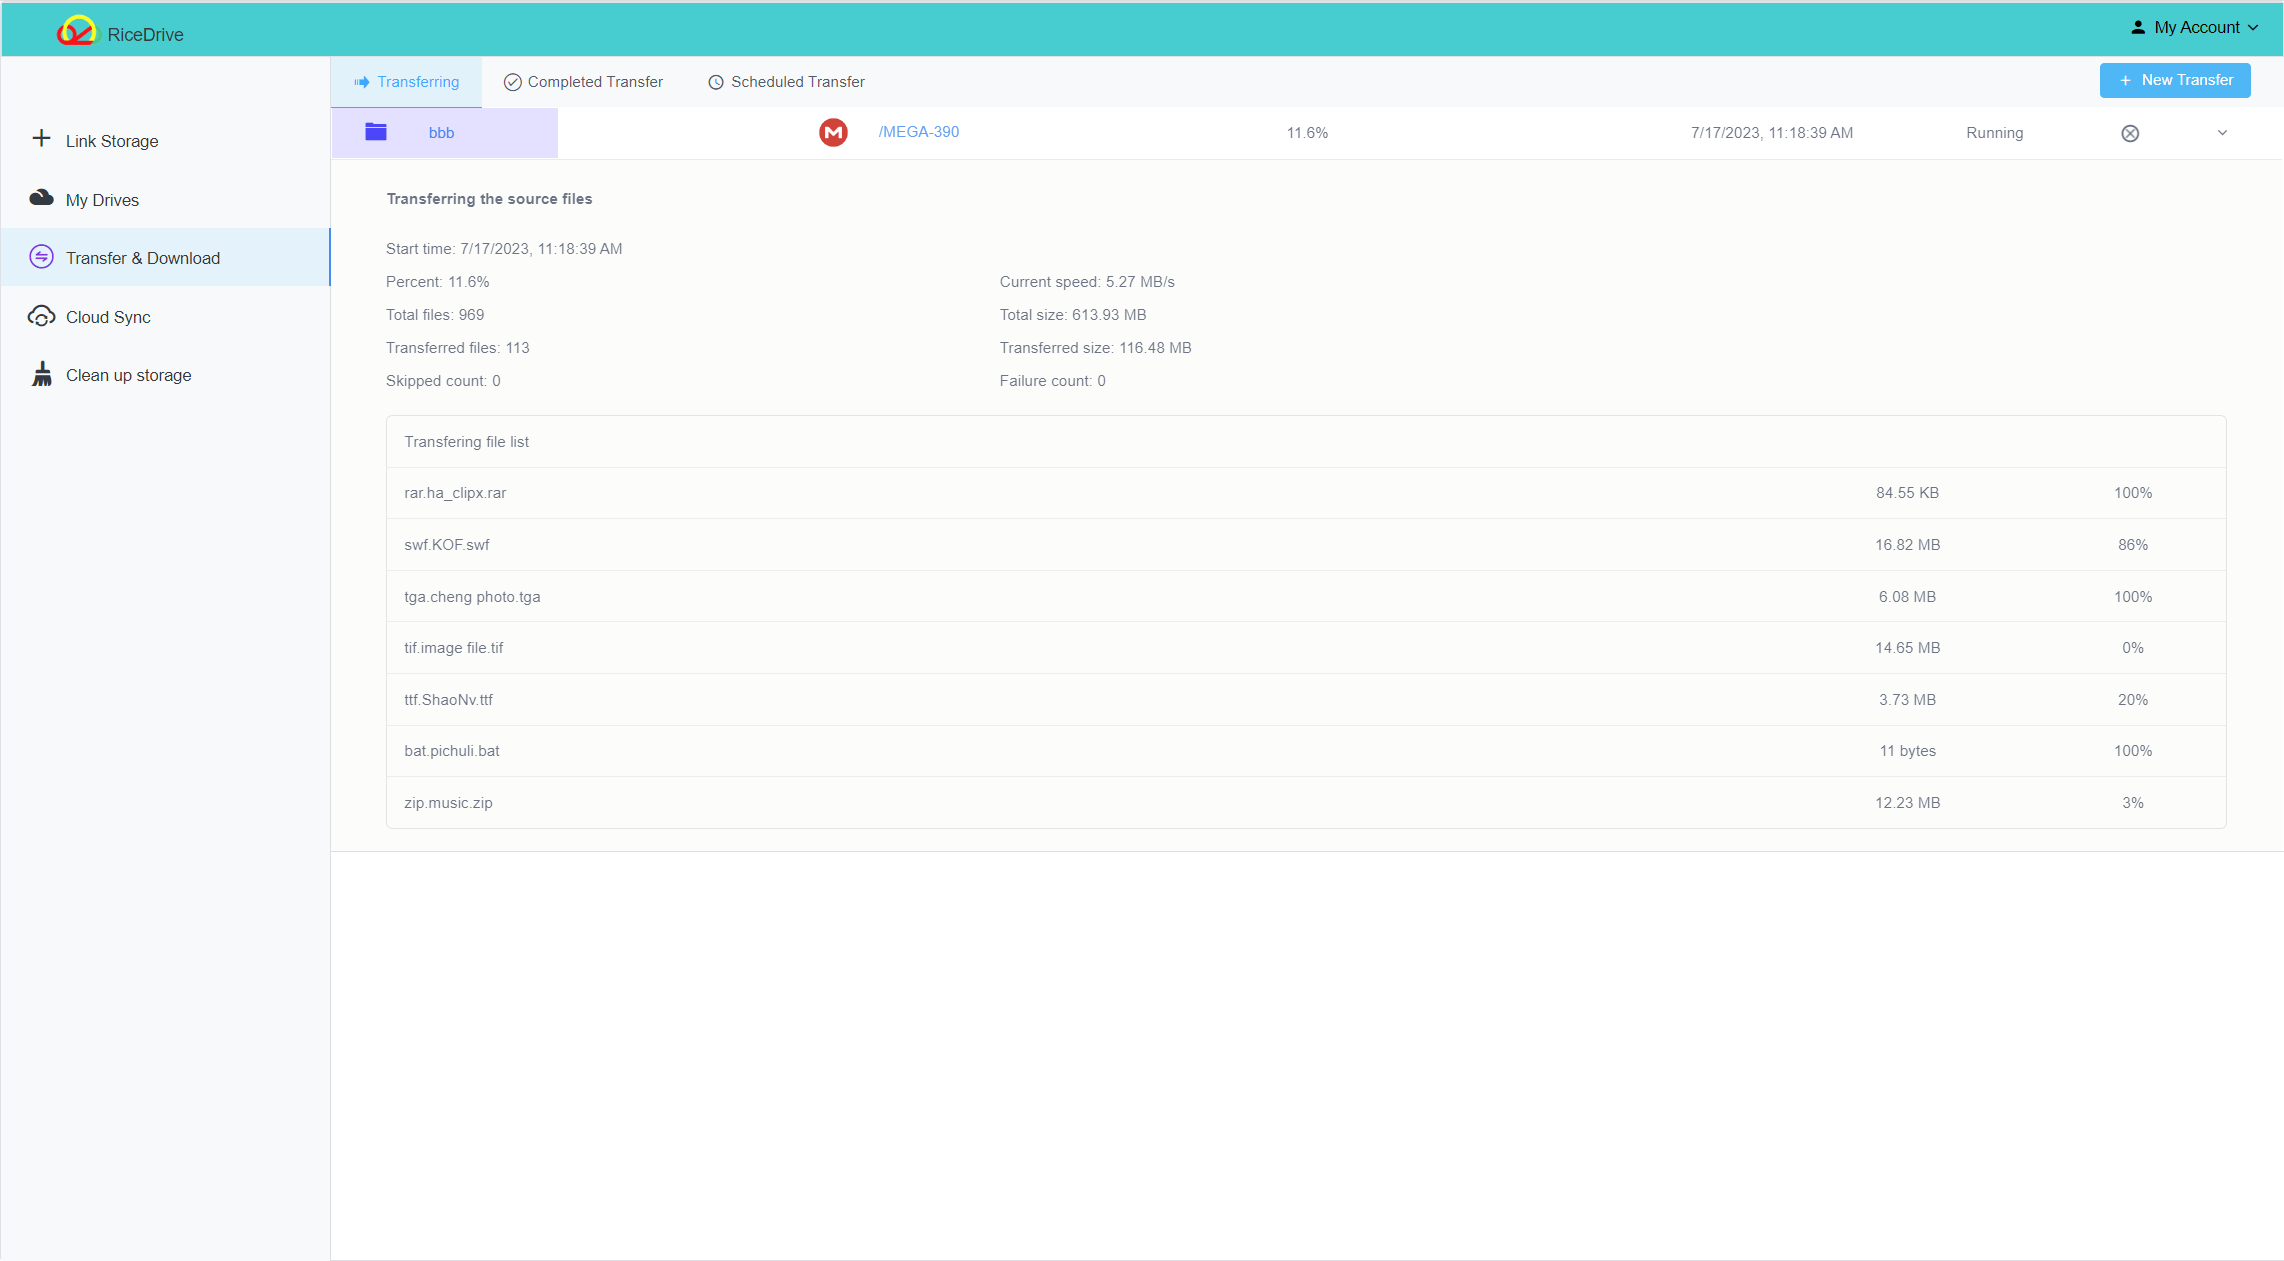
Task: Toggle the transfer running status indicator
Action: point(1994,132)
